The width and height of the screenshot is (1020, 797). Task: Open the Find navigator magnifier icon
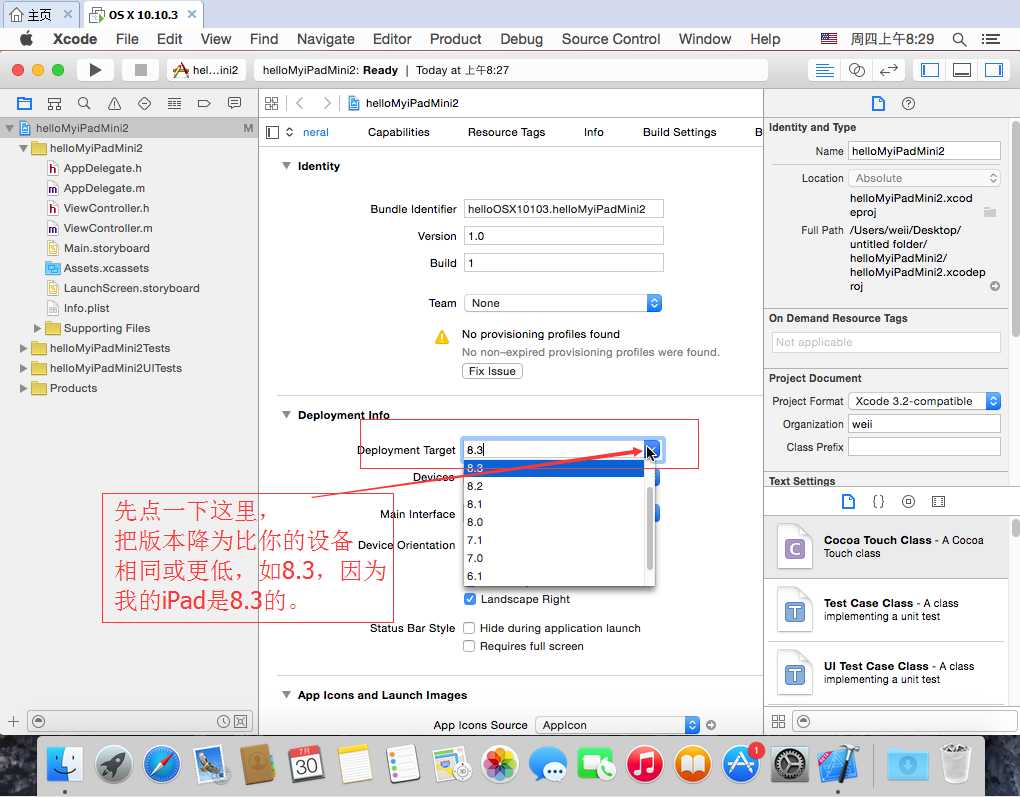84,103
